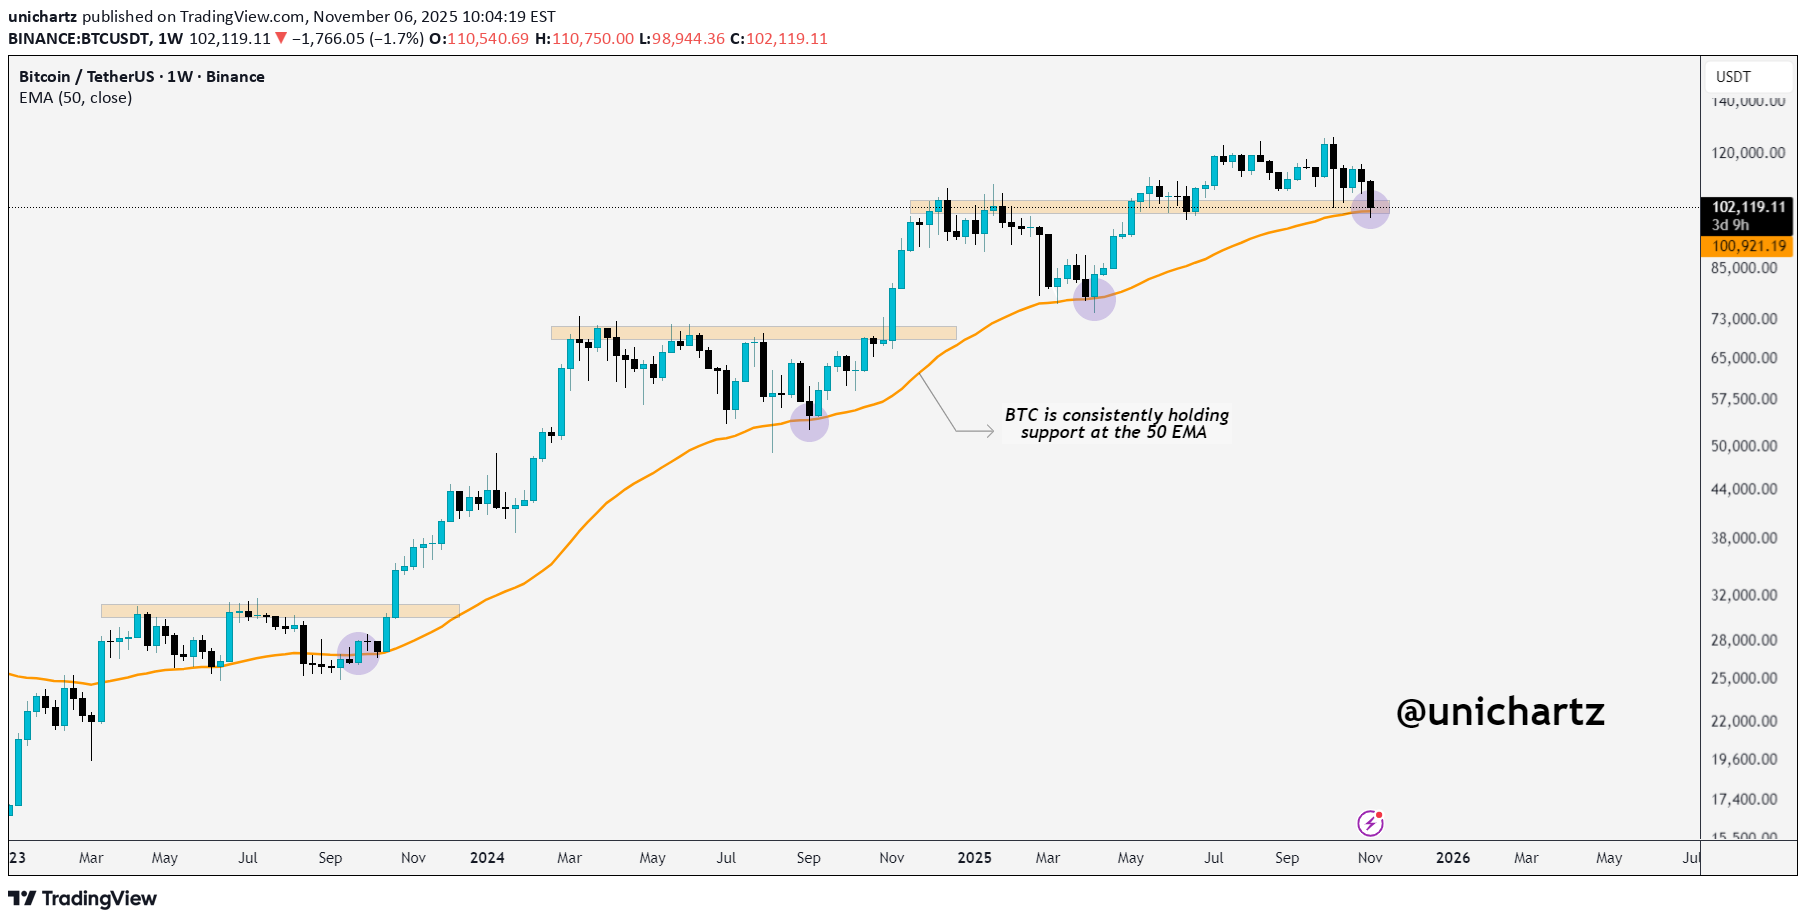This screenshot has height=922, width=1806.
Task: Open the Bitcoin / TetherUS symbol legend
Action: pos(142,77)
